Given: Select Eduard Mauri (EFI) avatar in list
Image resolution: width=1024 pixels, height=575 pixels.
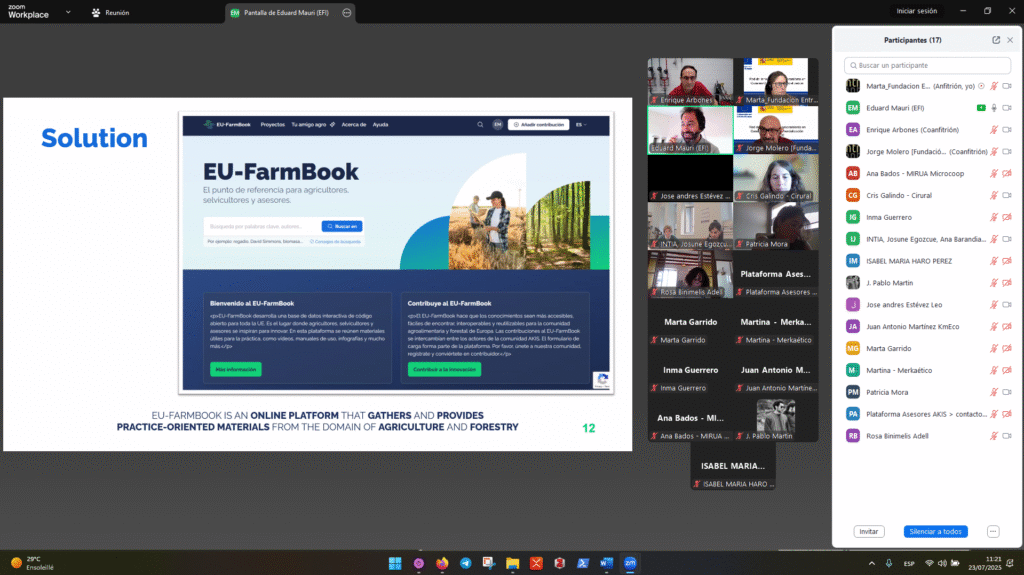Looking at the screenshot, I should coord(852,108).
